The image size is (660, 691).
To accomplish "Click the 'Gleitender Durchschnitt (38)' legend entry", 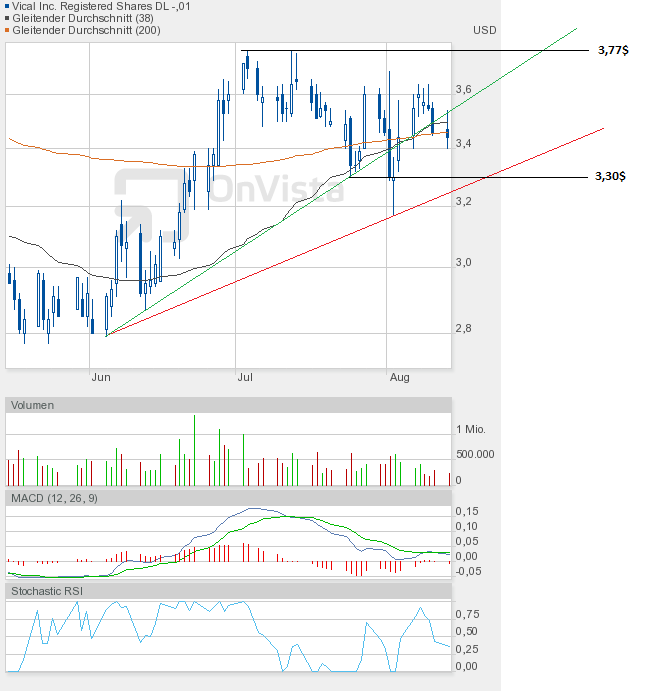I will coord(83,18).
